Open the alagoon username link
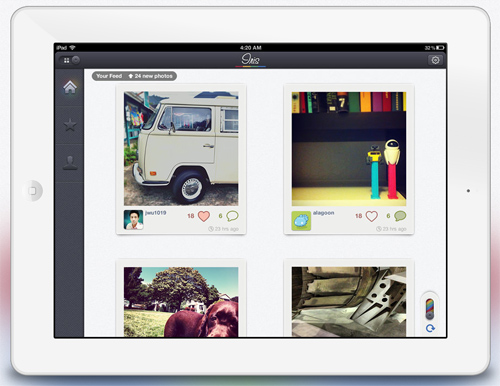The width and height of the screenshot is (500, 386). pos(323,213)
